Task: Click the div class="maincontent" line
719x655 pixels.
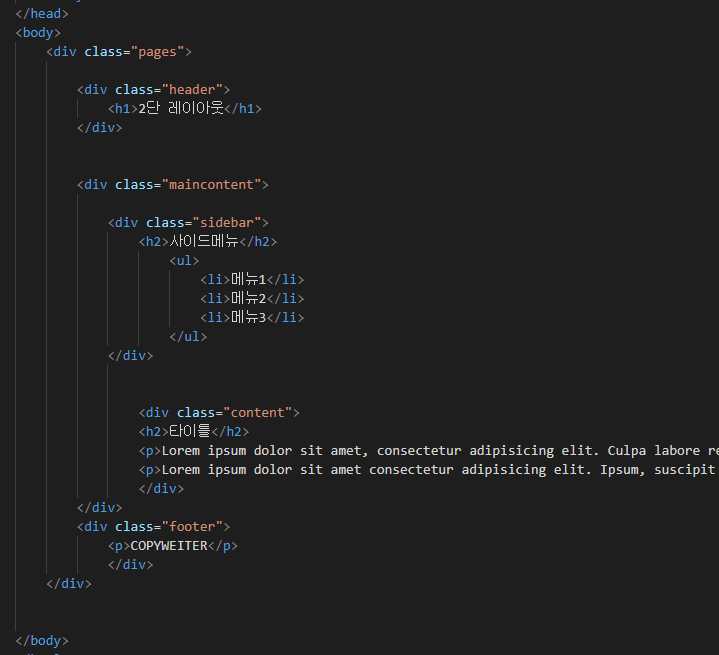Action: pyautogui.click(x=173, y=185)
